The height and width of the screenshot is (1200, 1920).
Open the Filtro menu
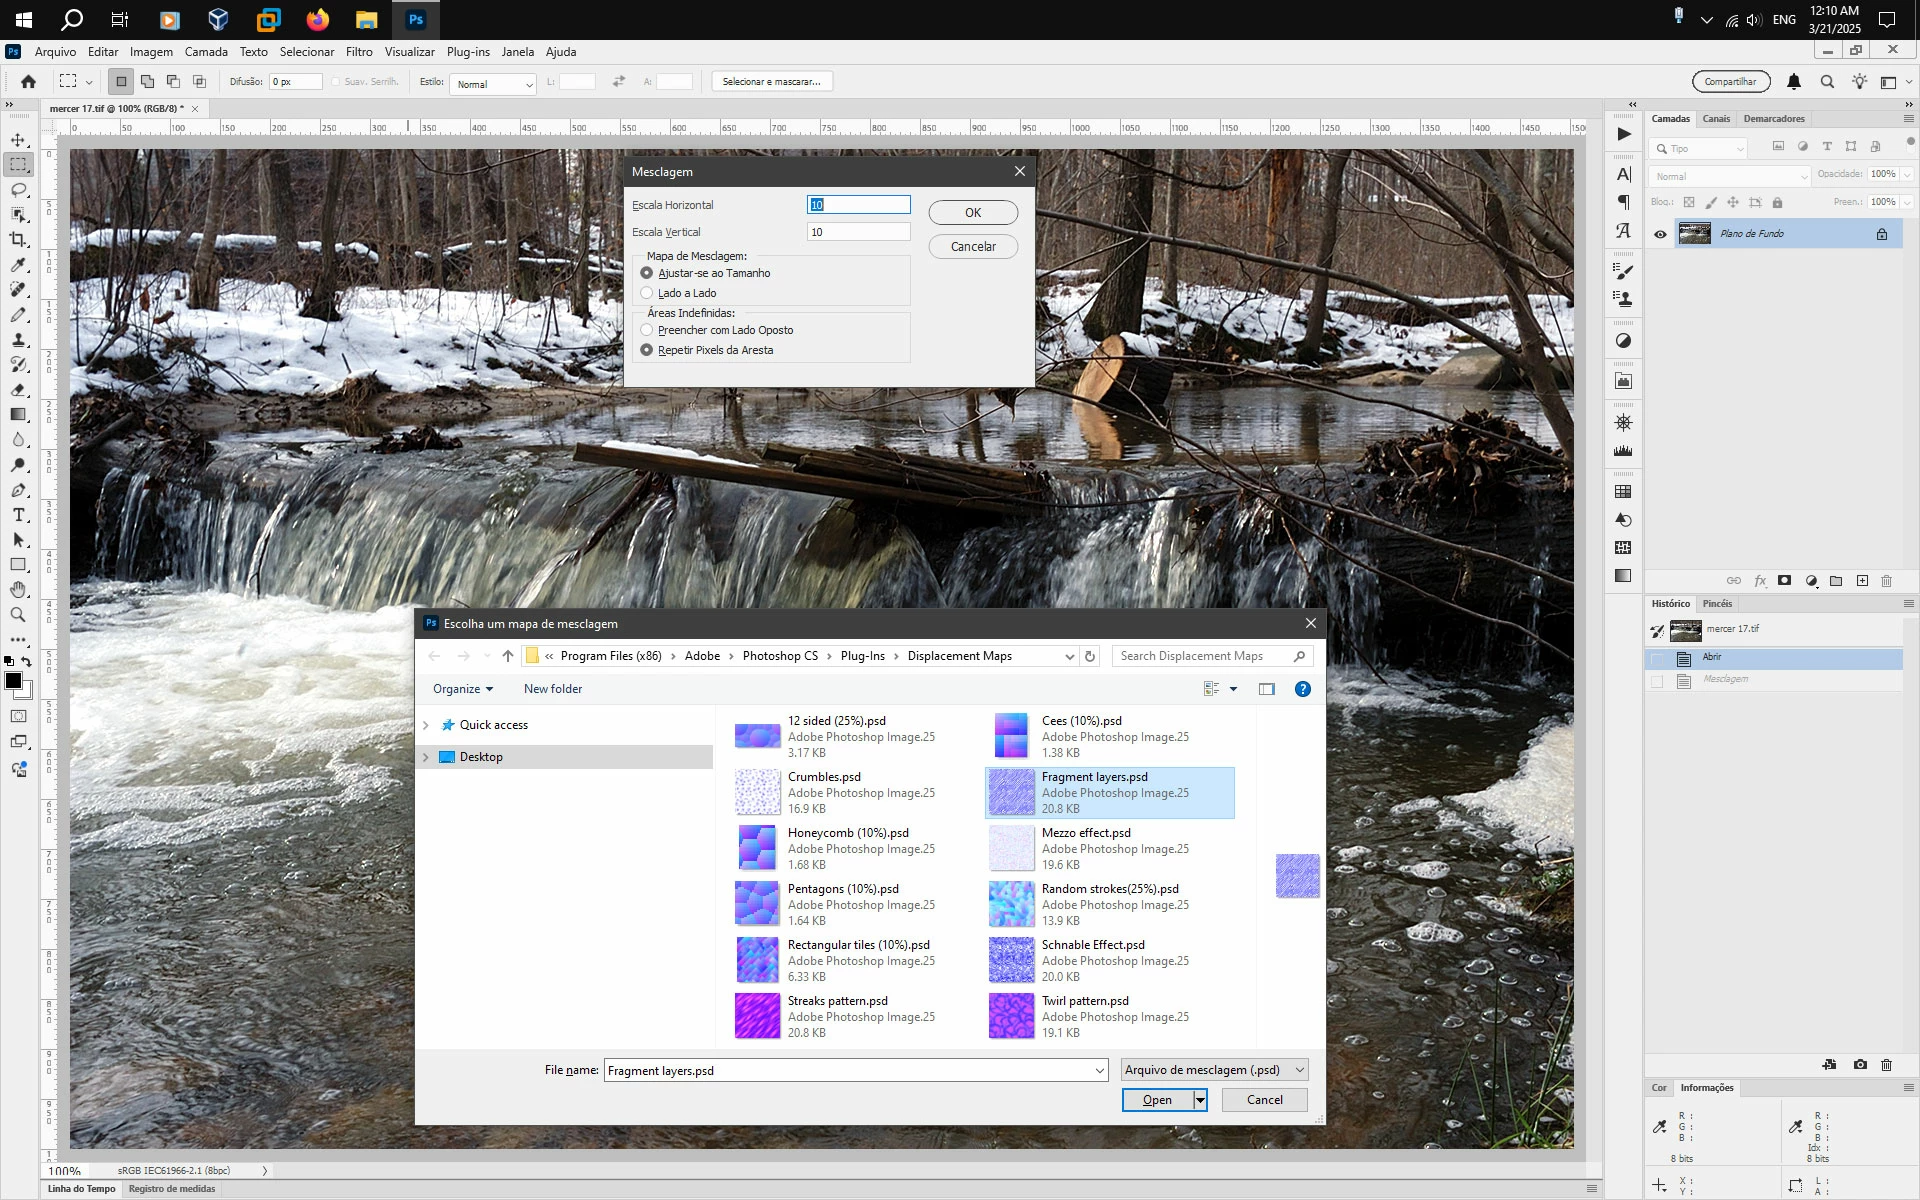[x=359, y=52]
